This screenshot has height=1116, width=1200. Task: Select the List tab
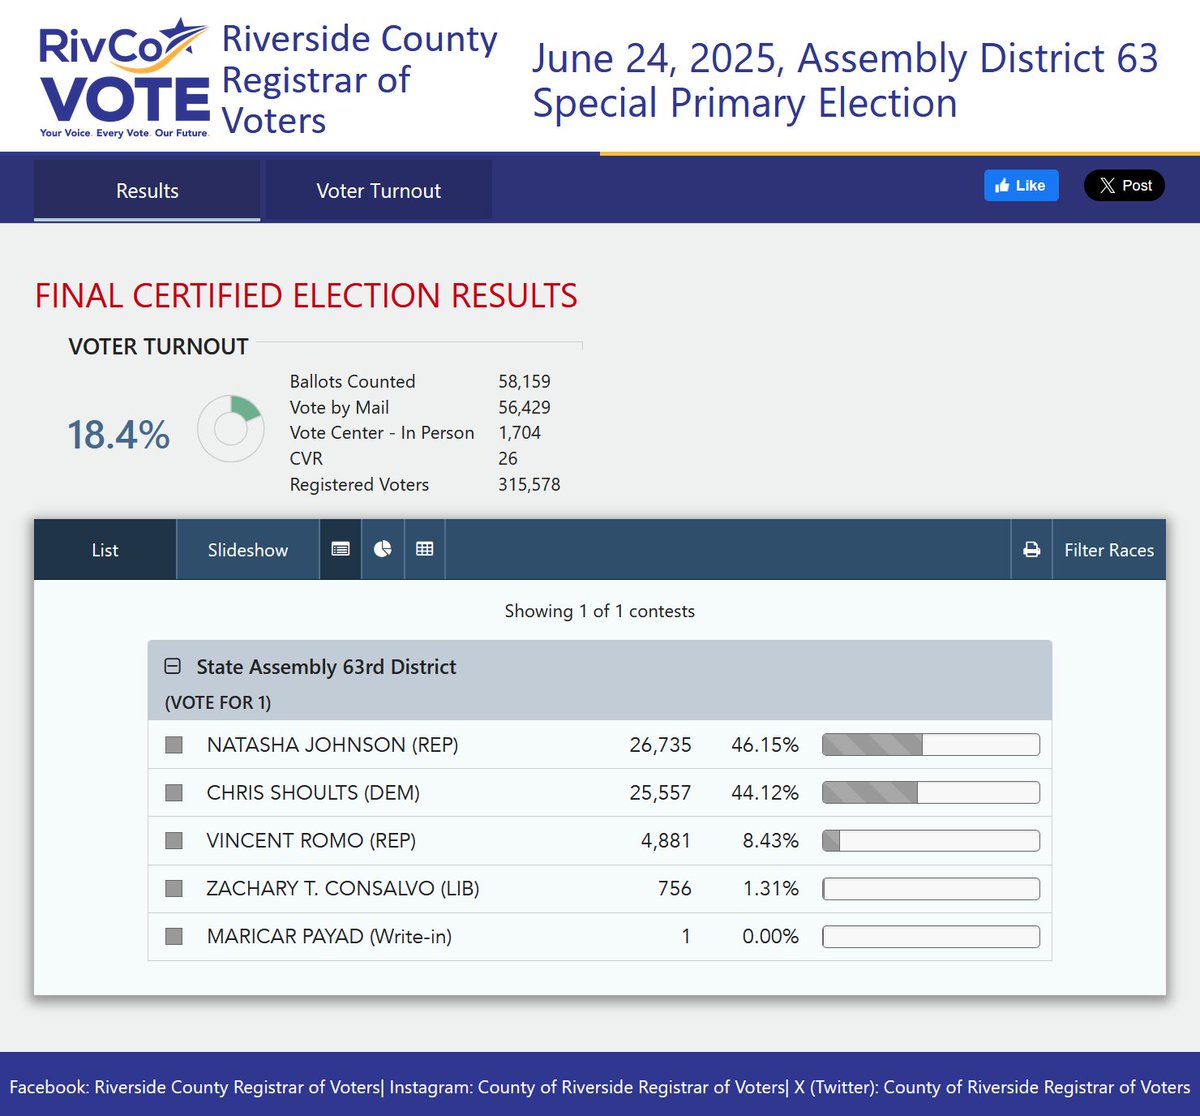(105, 549)
